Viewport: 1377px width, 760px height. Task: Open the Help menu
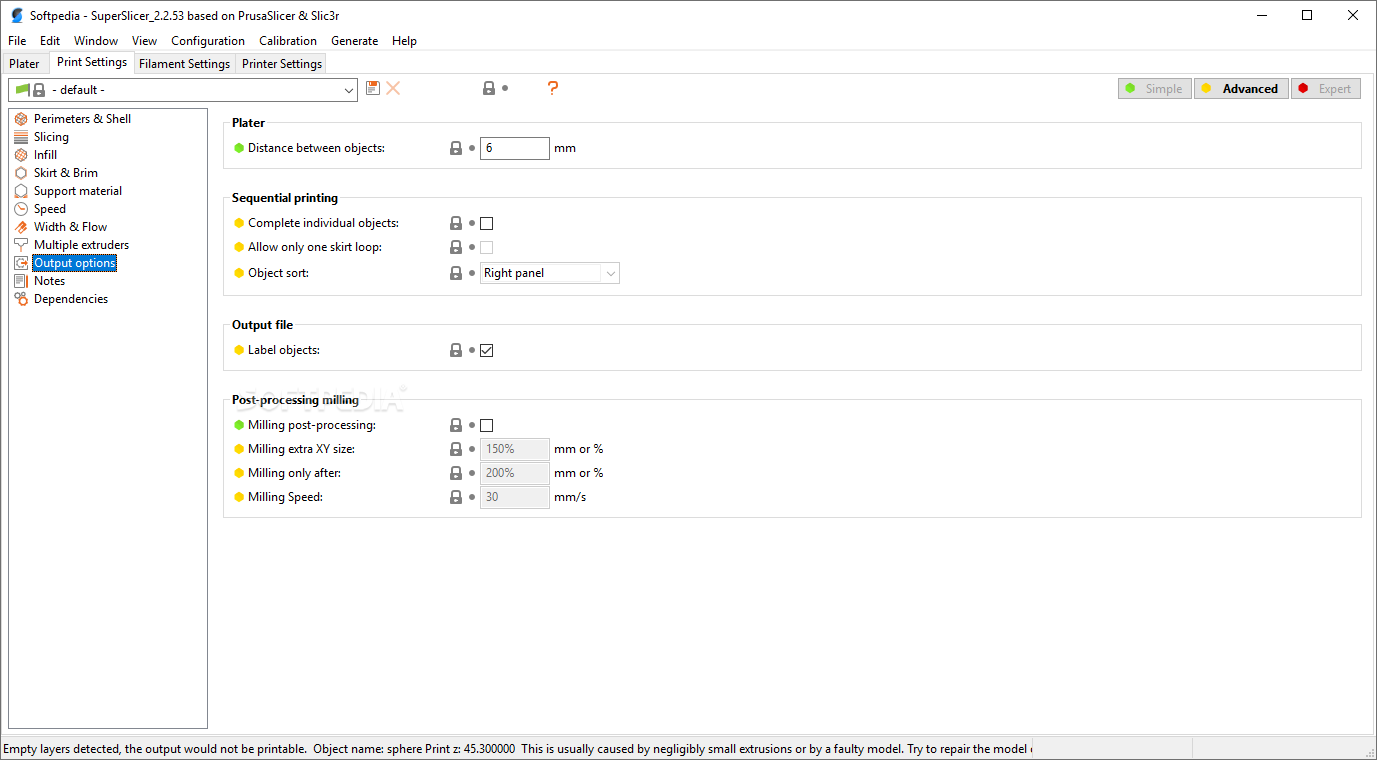tap(404, 41)
